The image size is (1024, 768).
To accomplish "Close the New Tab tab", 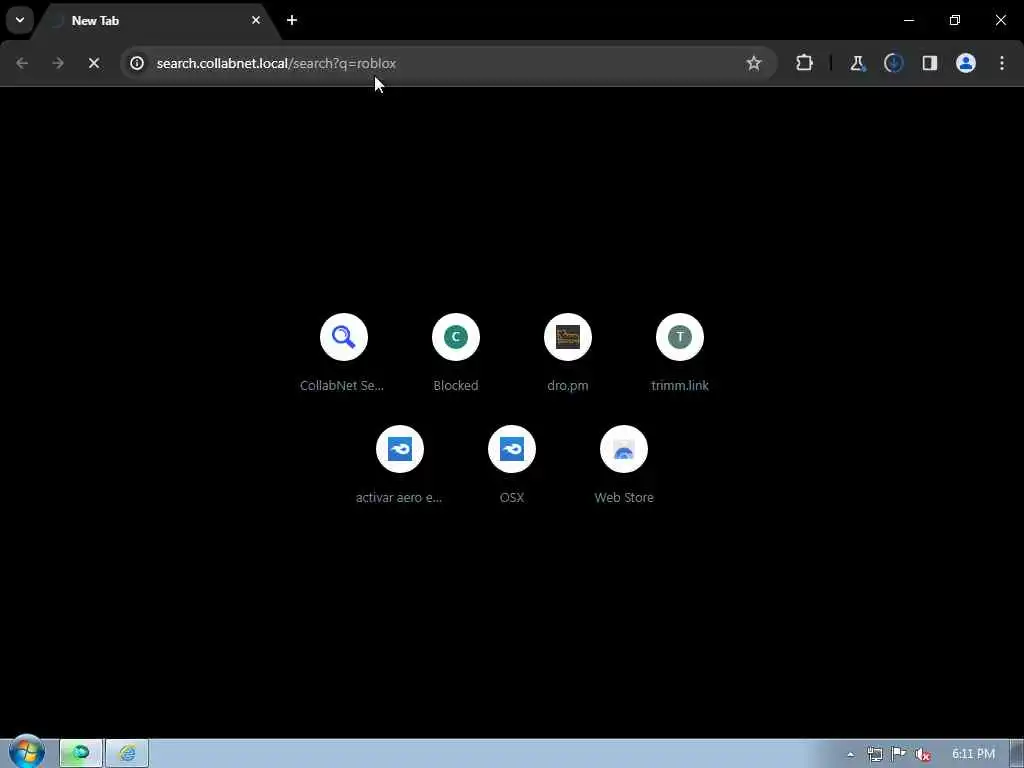I will coord(256,20).
